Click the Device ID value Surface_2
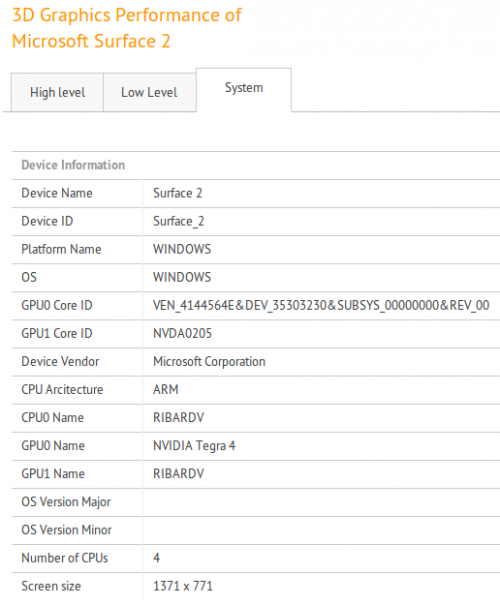The height and width of the screenshot is (605, 500). click(x=179, y=221)
